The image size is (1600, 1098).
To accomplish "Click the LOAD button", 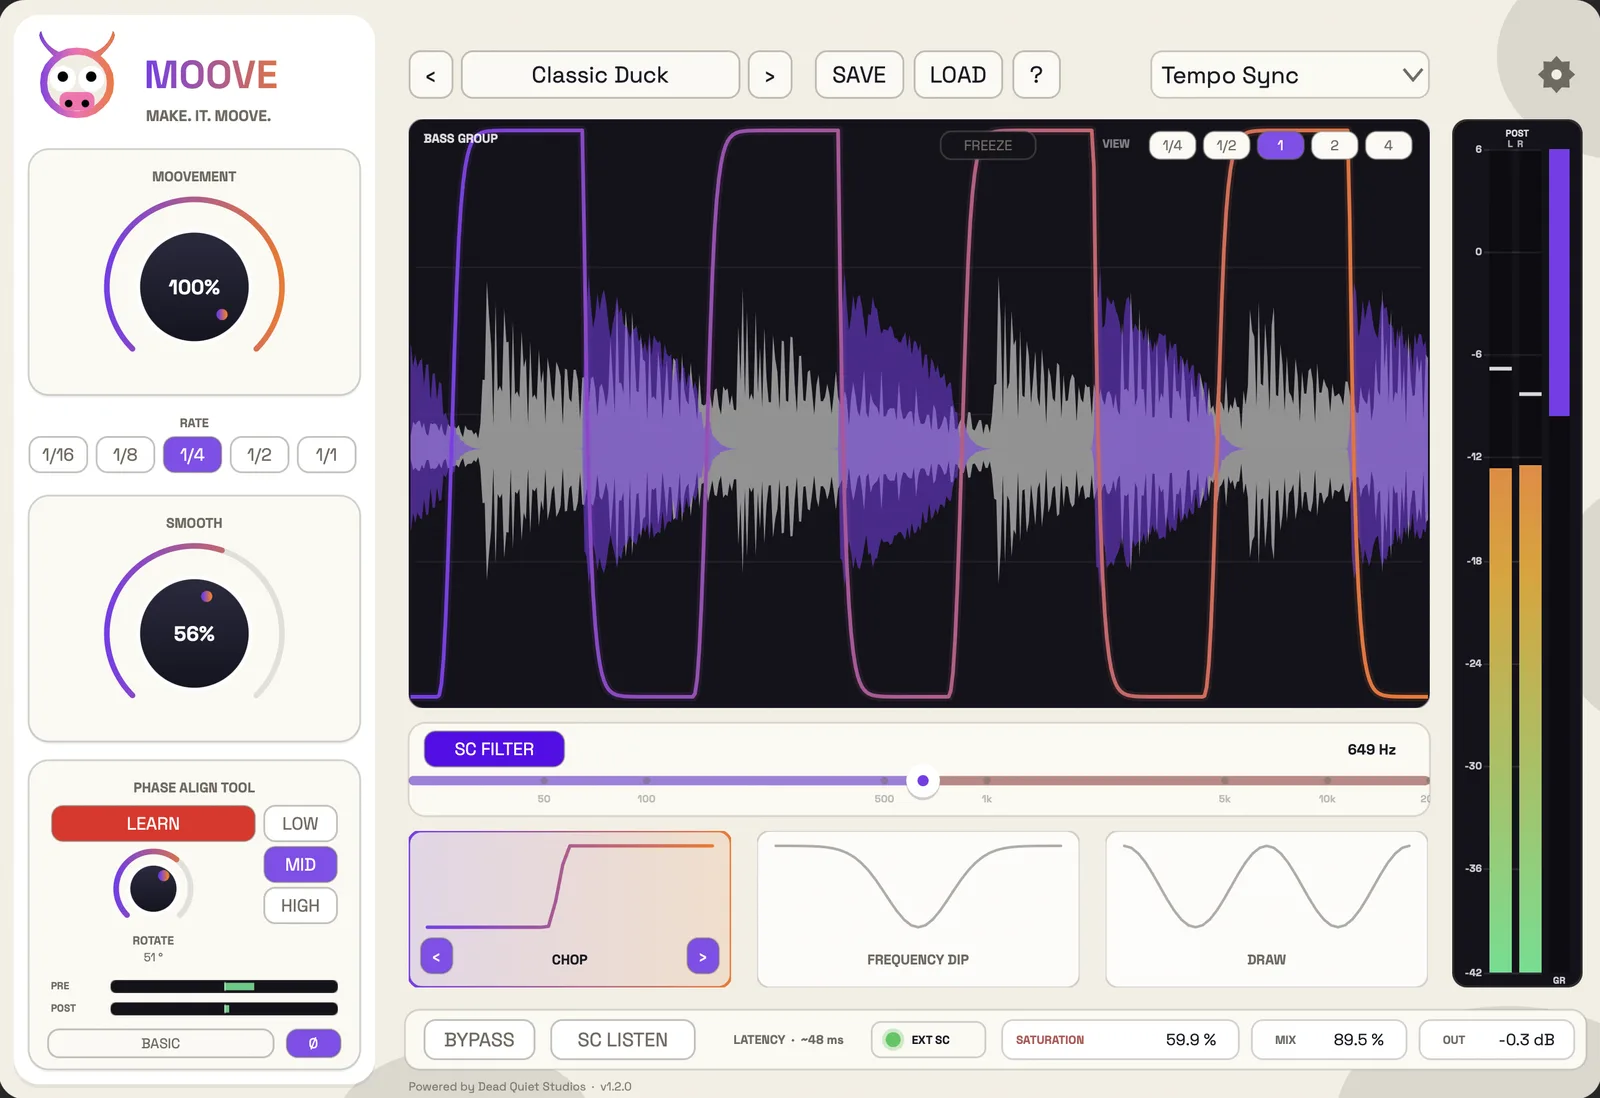I will (958, 75).
